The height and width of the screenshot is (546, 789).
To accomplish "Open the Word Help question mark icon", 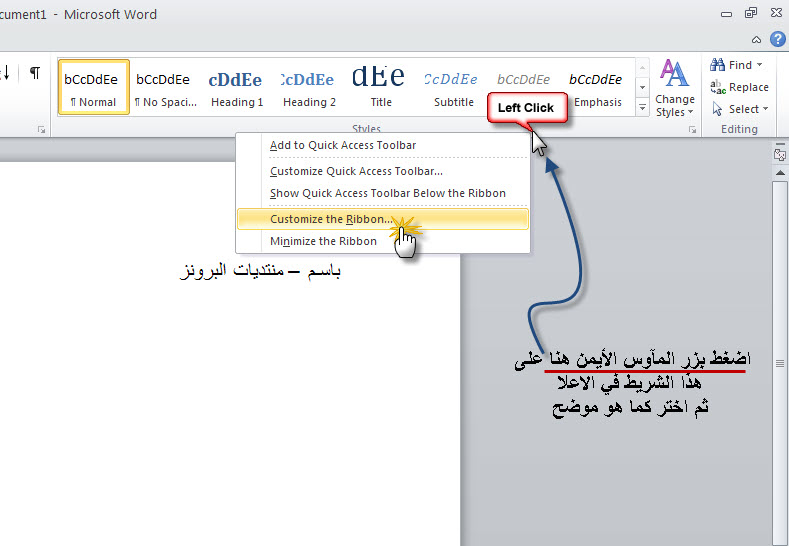I will click(x=778, y=39).
